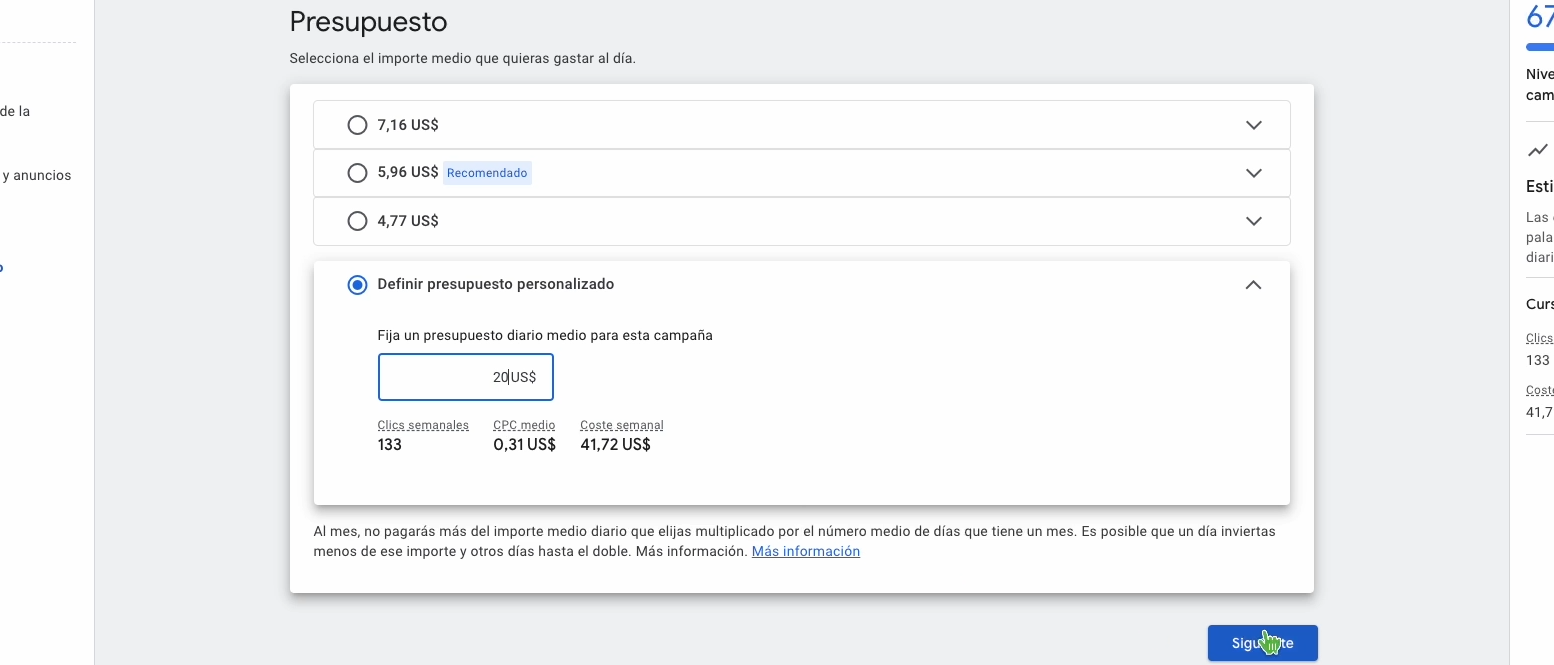The width and height of the screenshot is (1554, 665).
Task: Expand the 5,96 US$ option details chevron
Action: (x=1253, y=173)
